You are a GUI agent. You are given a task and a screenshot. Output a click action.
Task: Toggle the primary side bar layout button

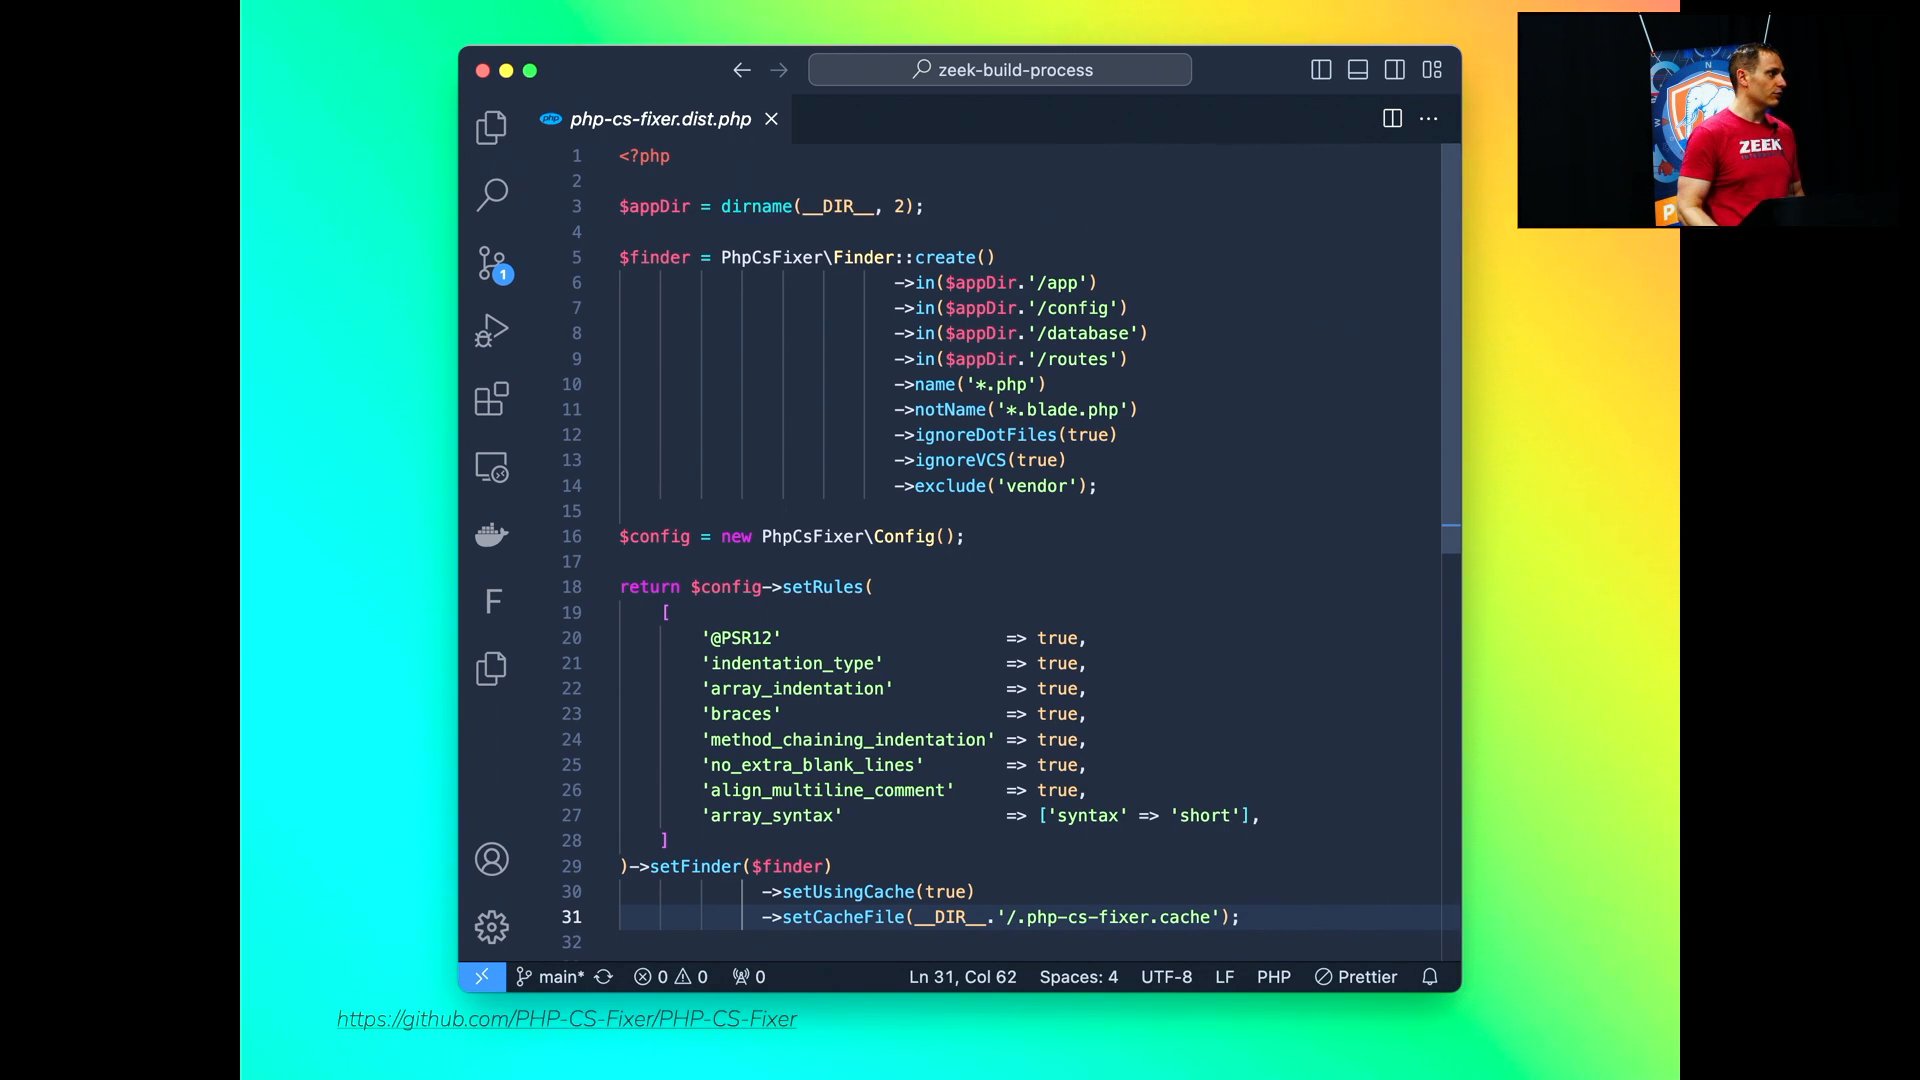pyautogui.click(x=1321, y=70)
